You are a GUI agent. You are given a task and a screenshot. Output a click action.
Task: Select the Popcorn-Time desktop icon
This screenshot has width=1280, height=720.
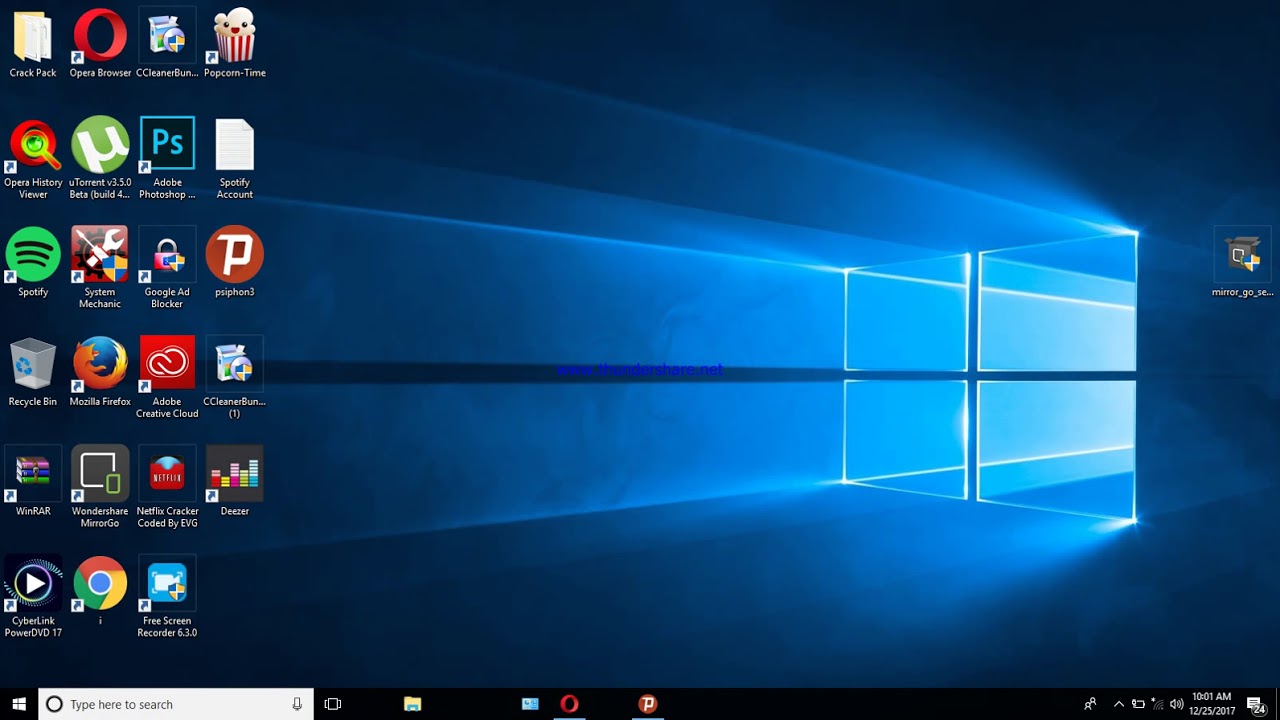coord(235,45)
